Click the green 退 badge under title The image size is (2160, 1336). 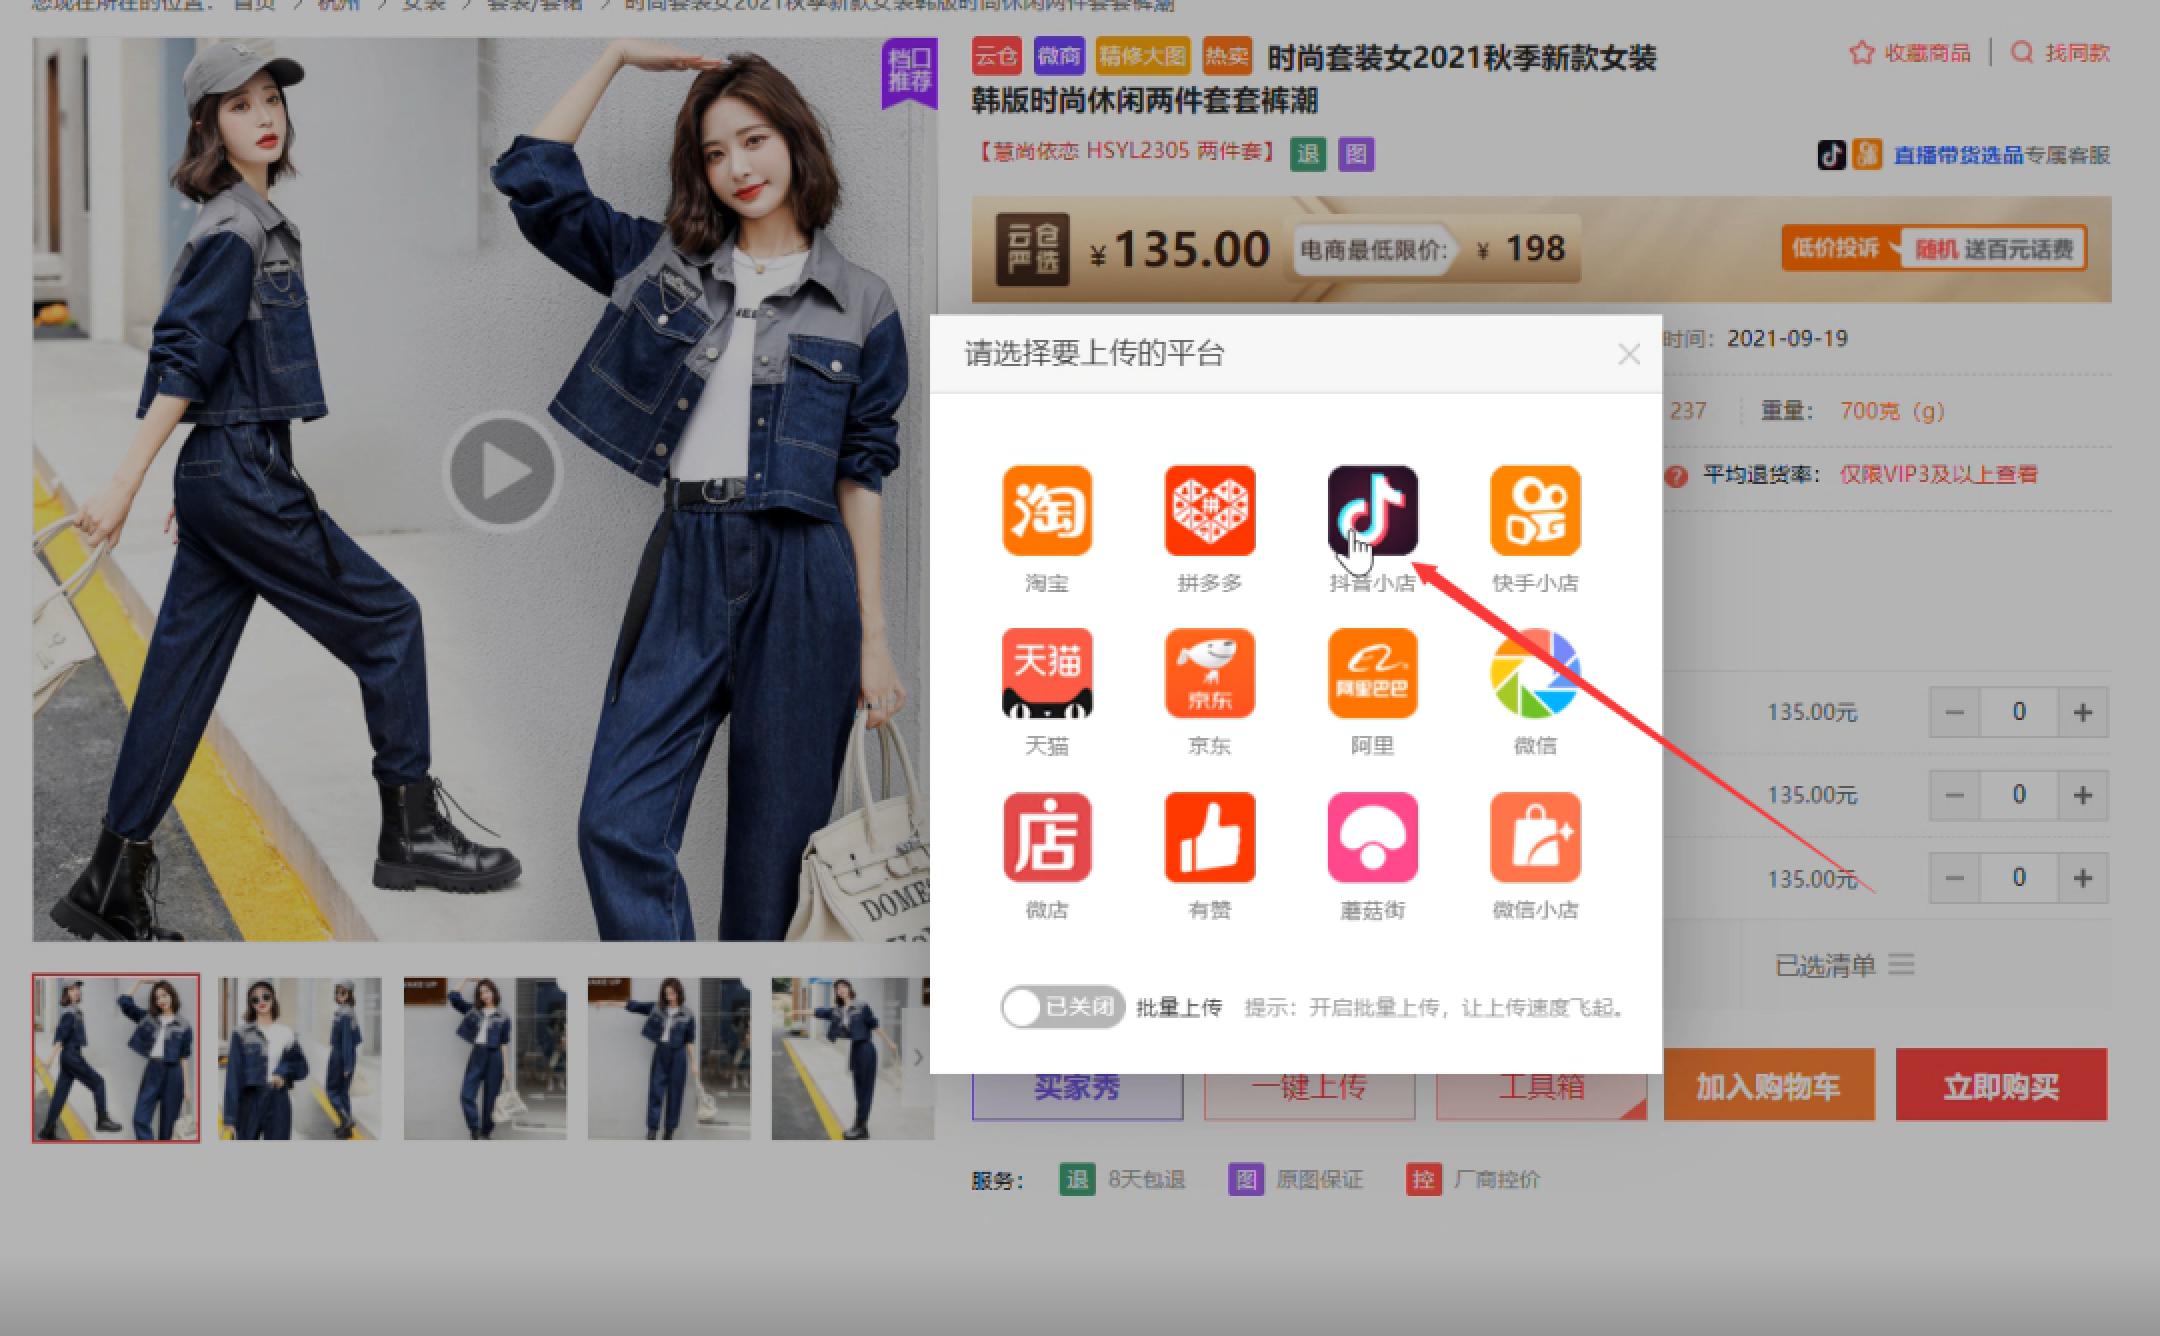[1308, 153]
